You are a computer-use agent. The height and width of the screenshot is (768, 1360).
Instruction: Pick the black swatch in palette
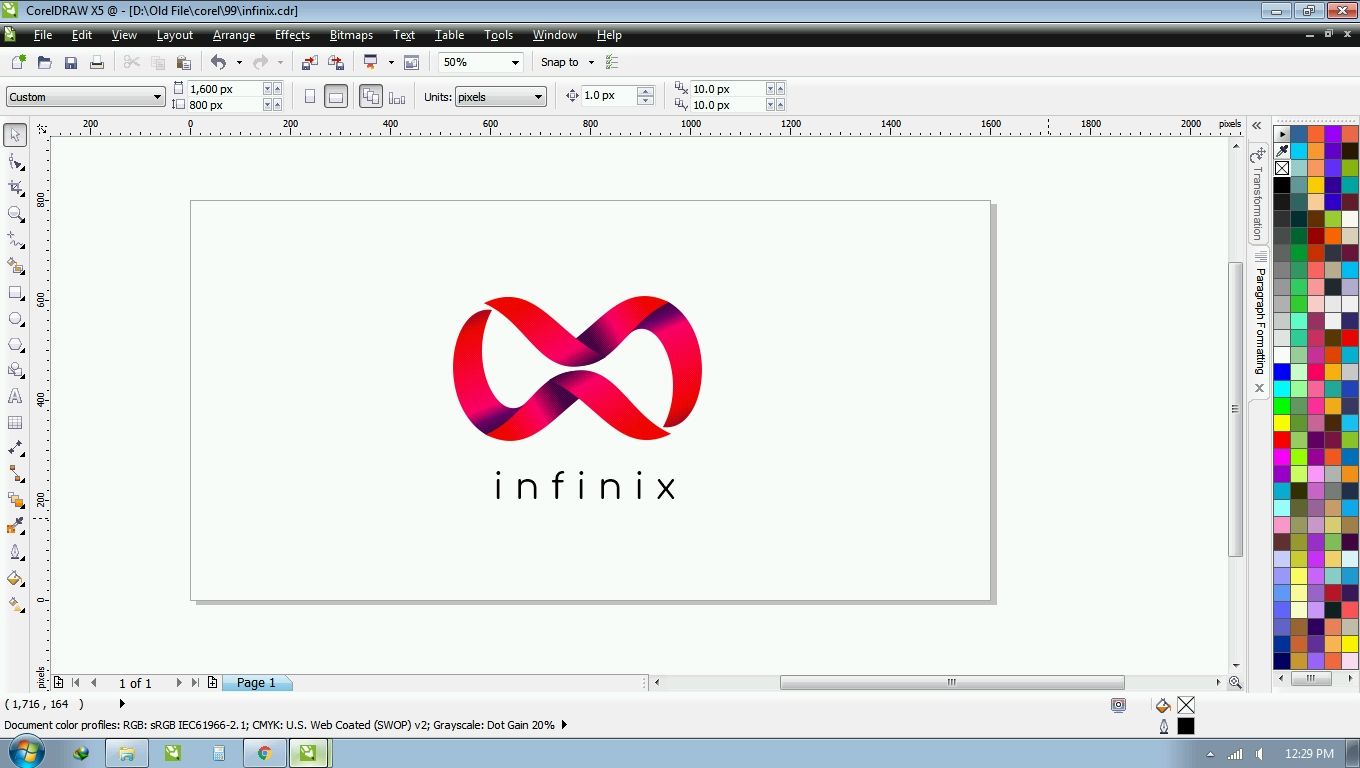point(1282,185)
